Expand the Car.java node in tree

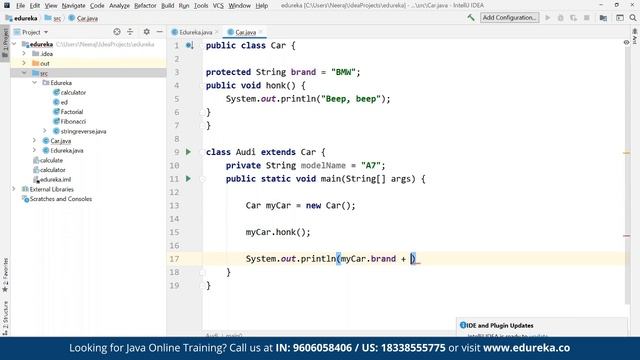34,140
